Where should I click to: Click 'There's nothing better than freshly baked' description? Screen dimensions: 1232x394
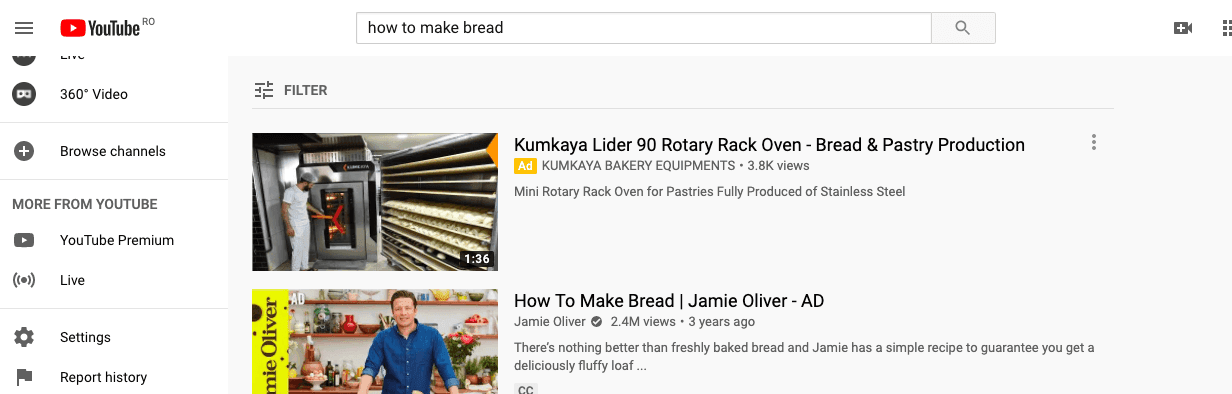pos(804,357)
